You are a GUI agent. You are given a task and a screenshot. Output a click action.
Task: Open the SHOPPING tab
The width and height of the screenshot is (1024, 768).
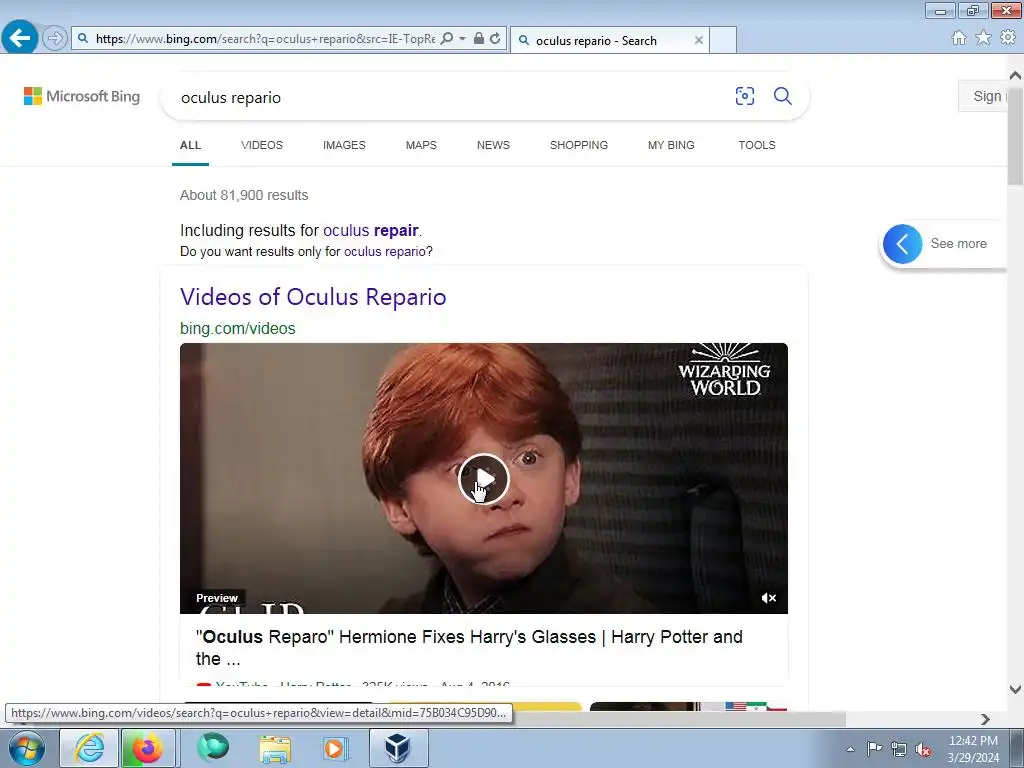point(579,145)
